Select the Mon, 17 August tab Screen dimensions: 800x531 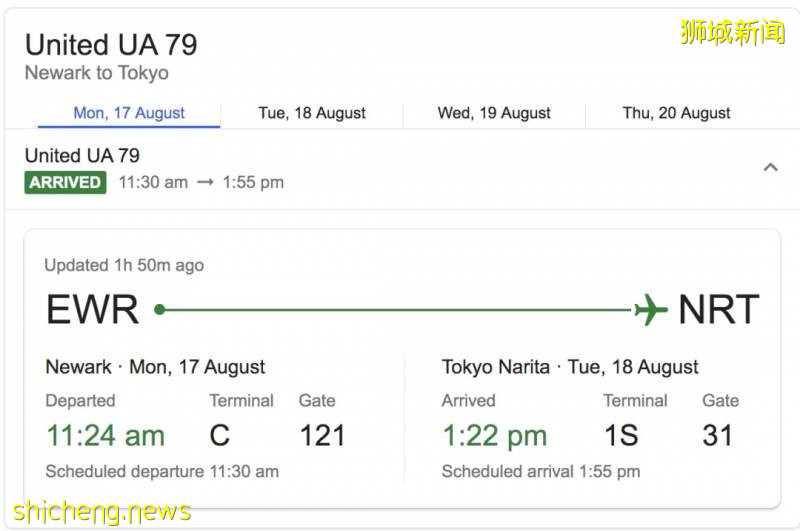[129, 113]
